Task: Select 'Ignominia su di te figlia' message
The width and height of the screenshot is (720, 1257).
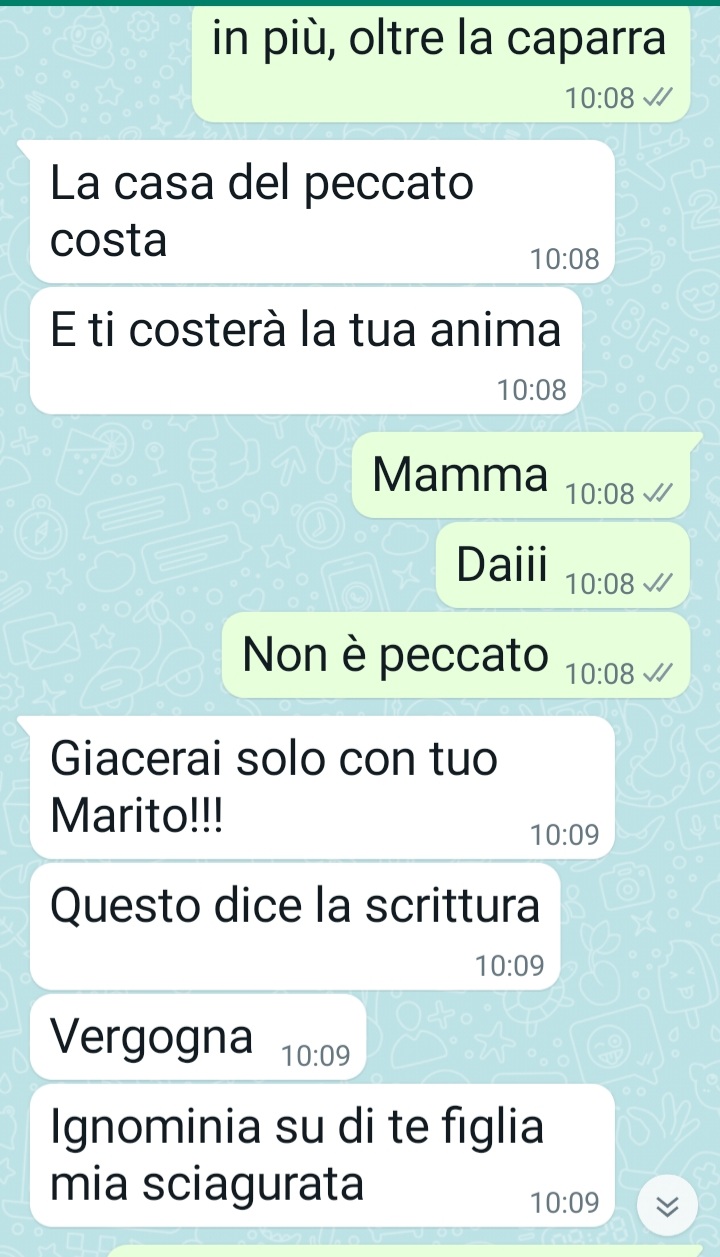Action: (x=322, y=1155)
